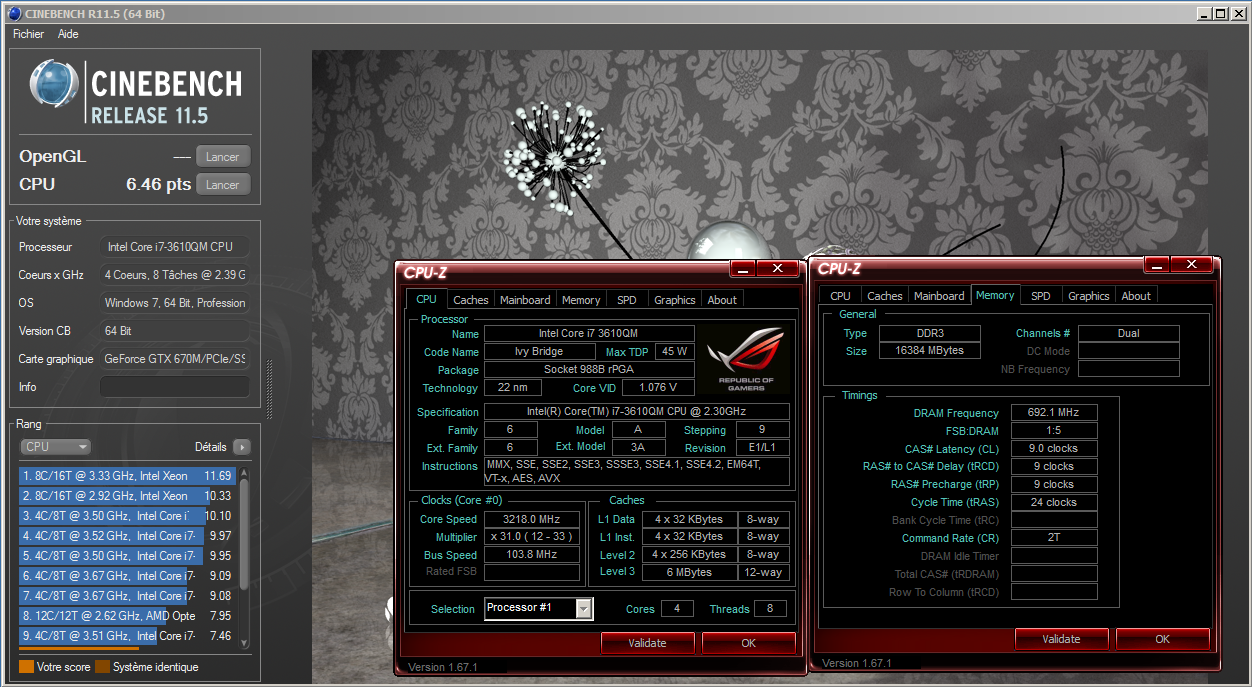Click the Votre score orange swatch
The width and height of the screenshot is (1252, 687).
click(27, 667)
